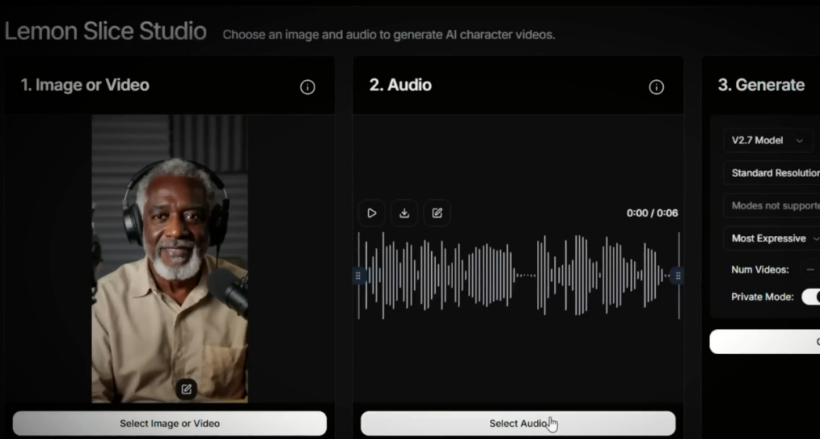Toggle the Private Mode switch

[x=811, y=297]
